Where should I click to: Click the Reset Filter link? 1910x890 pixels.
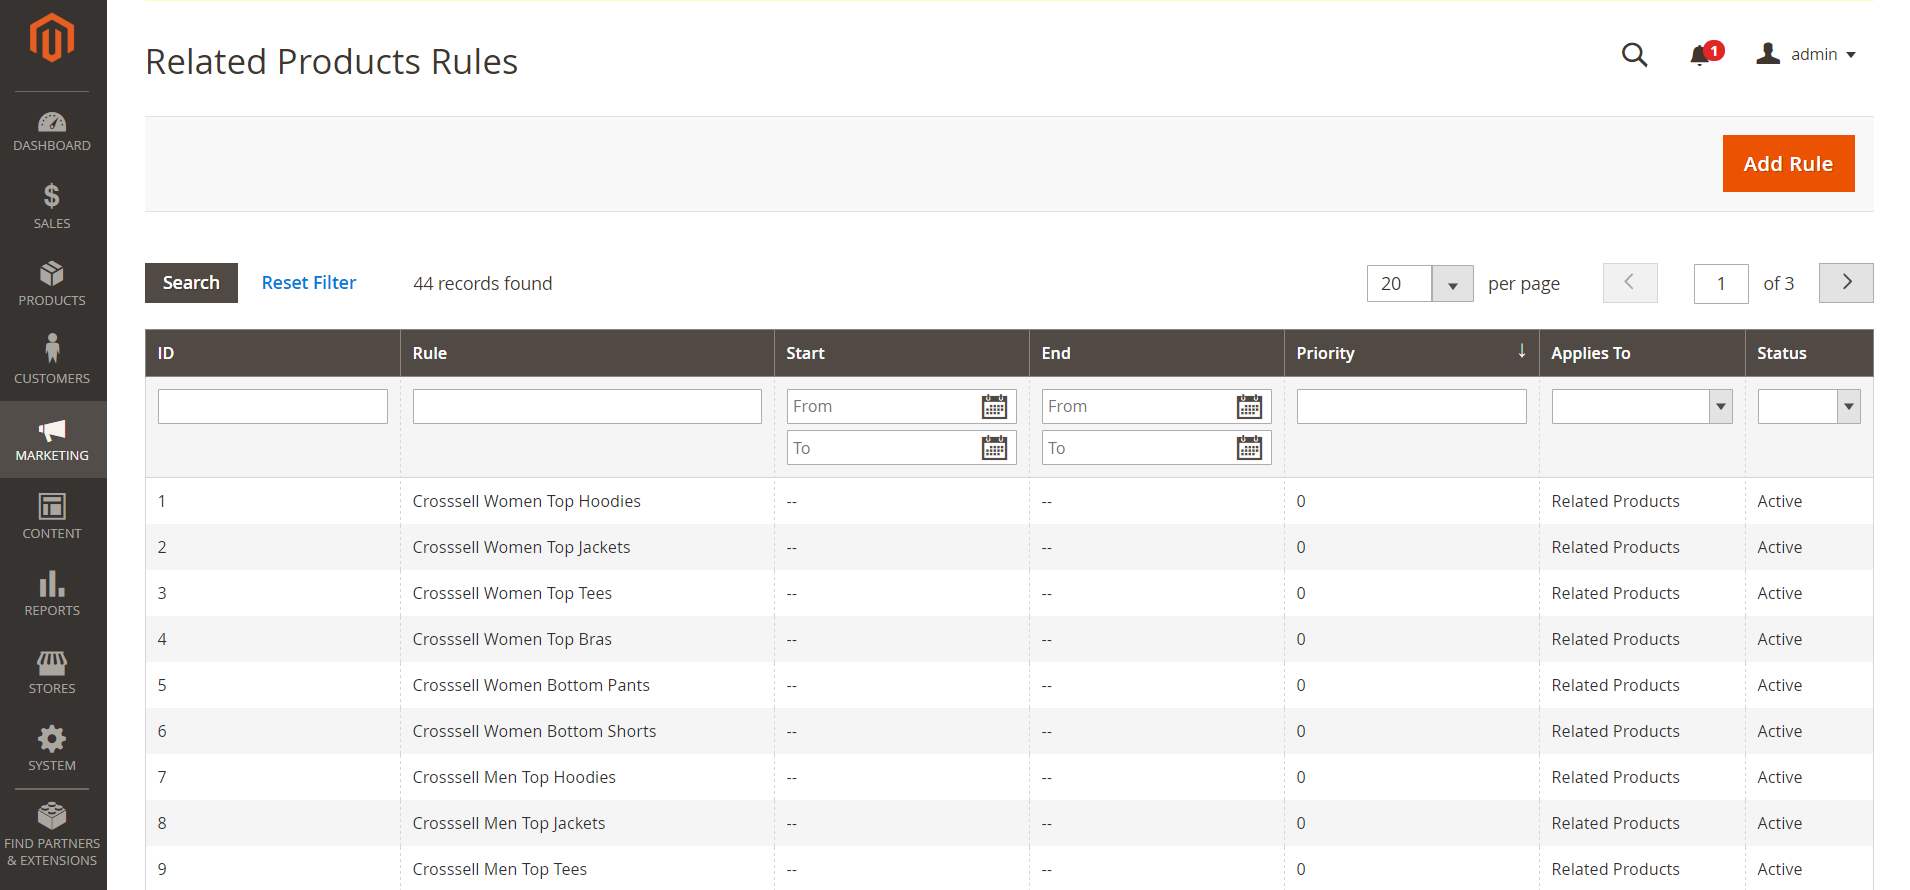click(308, 283)
